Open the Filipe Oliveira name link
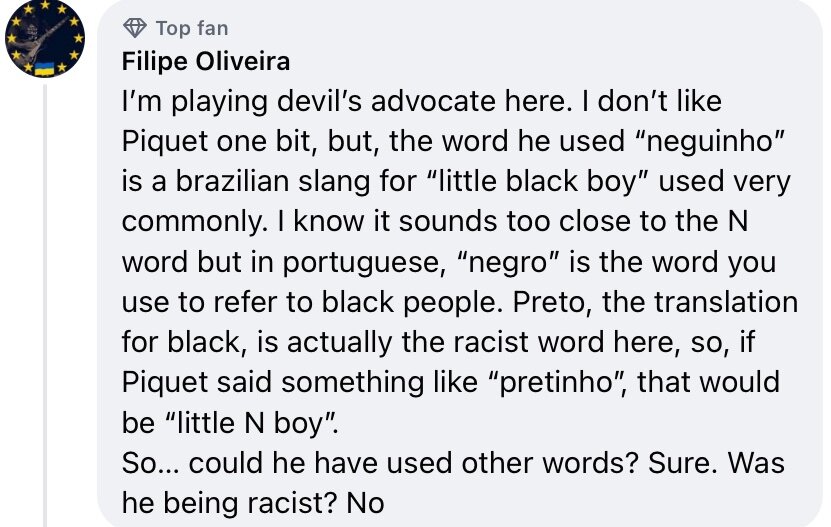This screenshot has height=527, width=831. [206, 61]
